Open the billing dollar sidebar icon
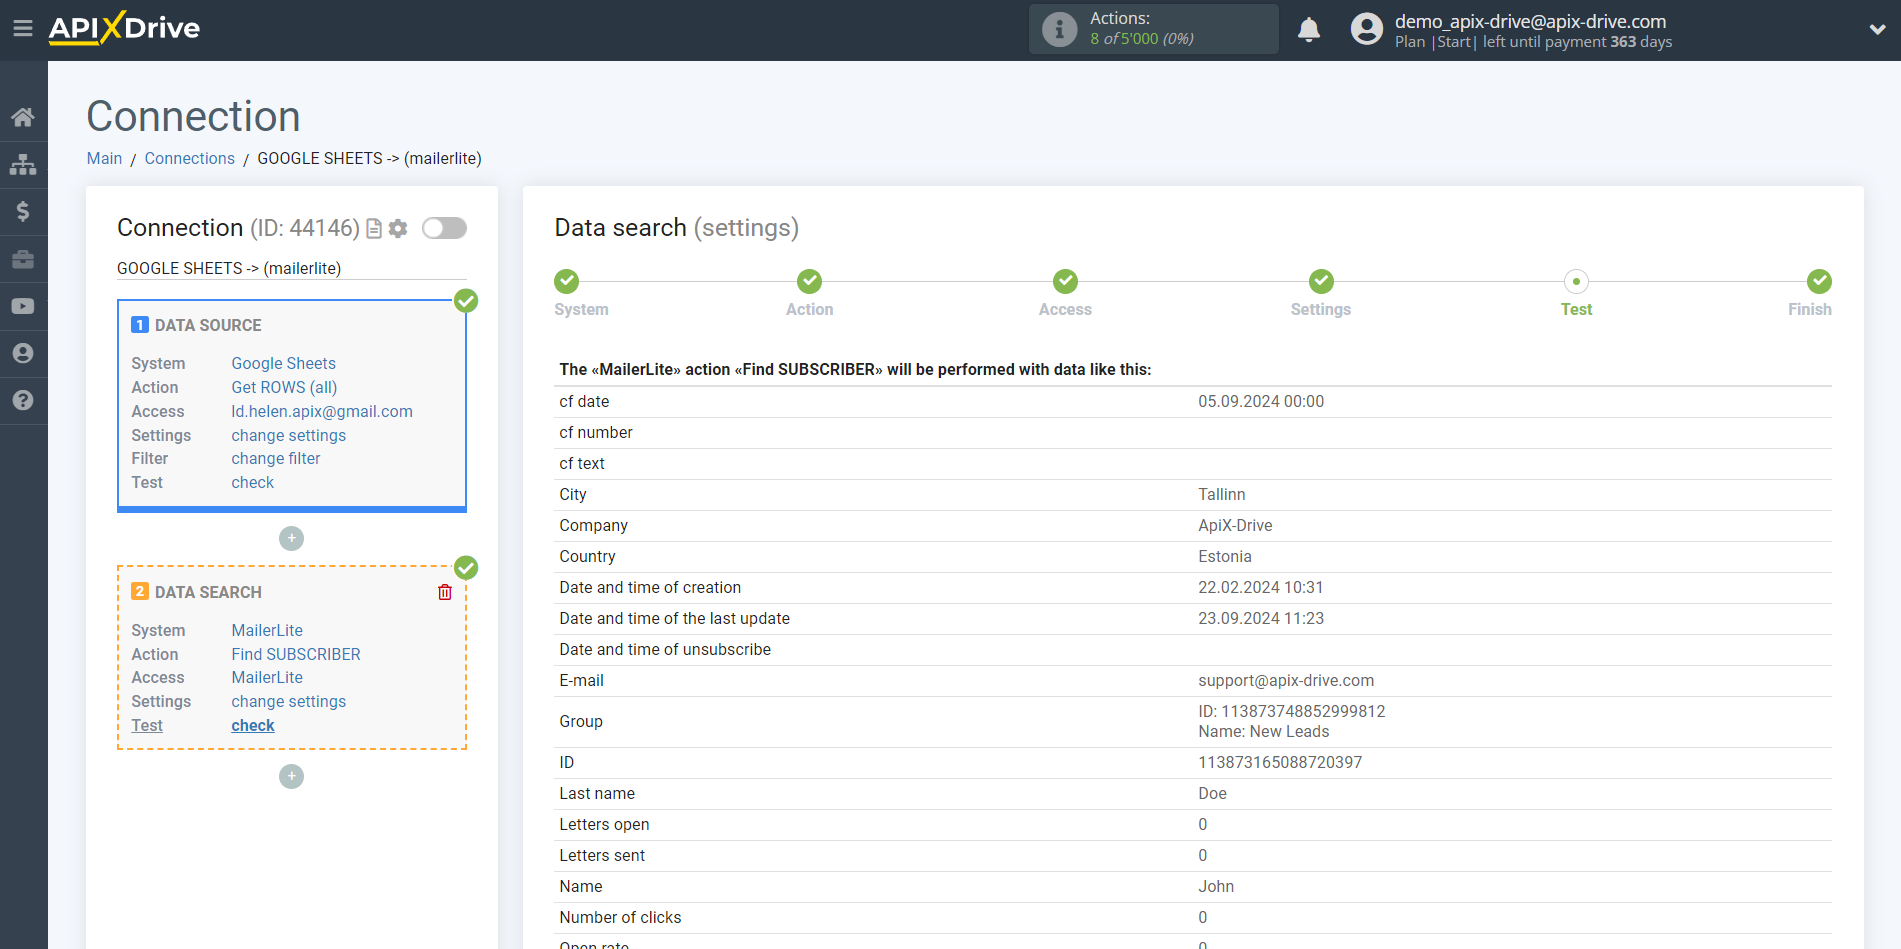This screenshot has width=1901, height=949. coord(23,211)
